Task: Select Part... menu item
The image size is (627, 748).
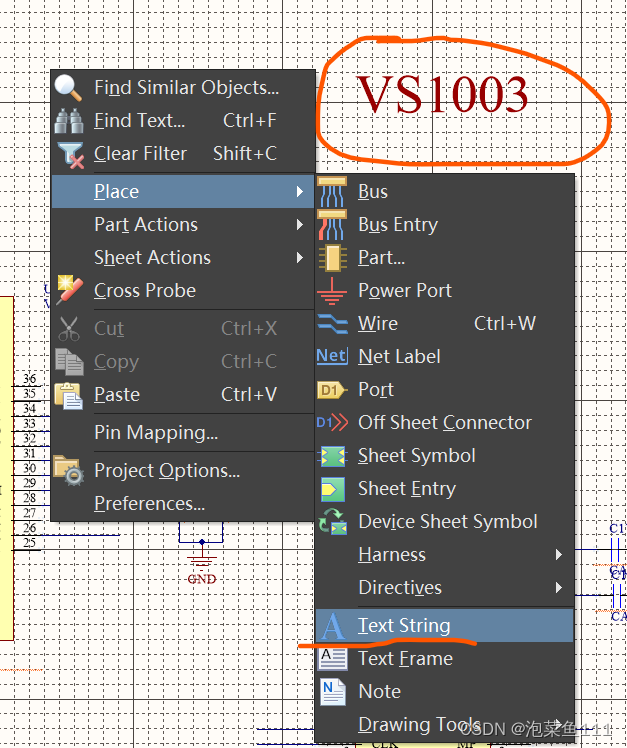Action: (444, 258)
